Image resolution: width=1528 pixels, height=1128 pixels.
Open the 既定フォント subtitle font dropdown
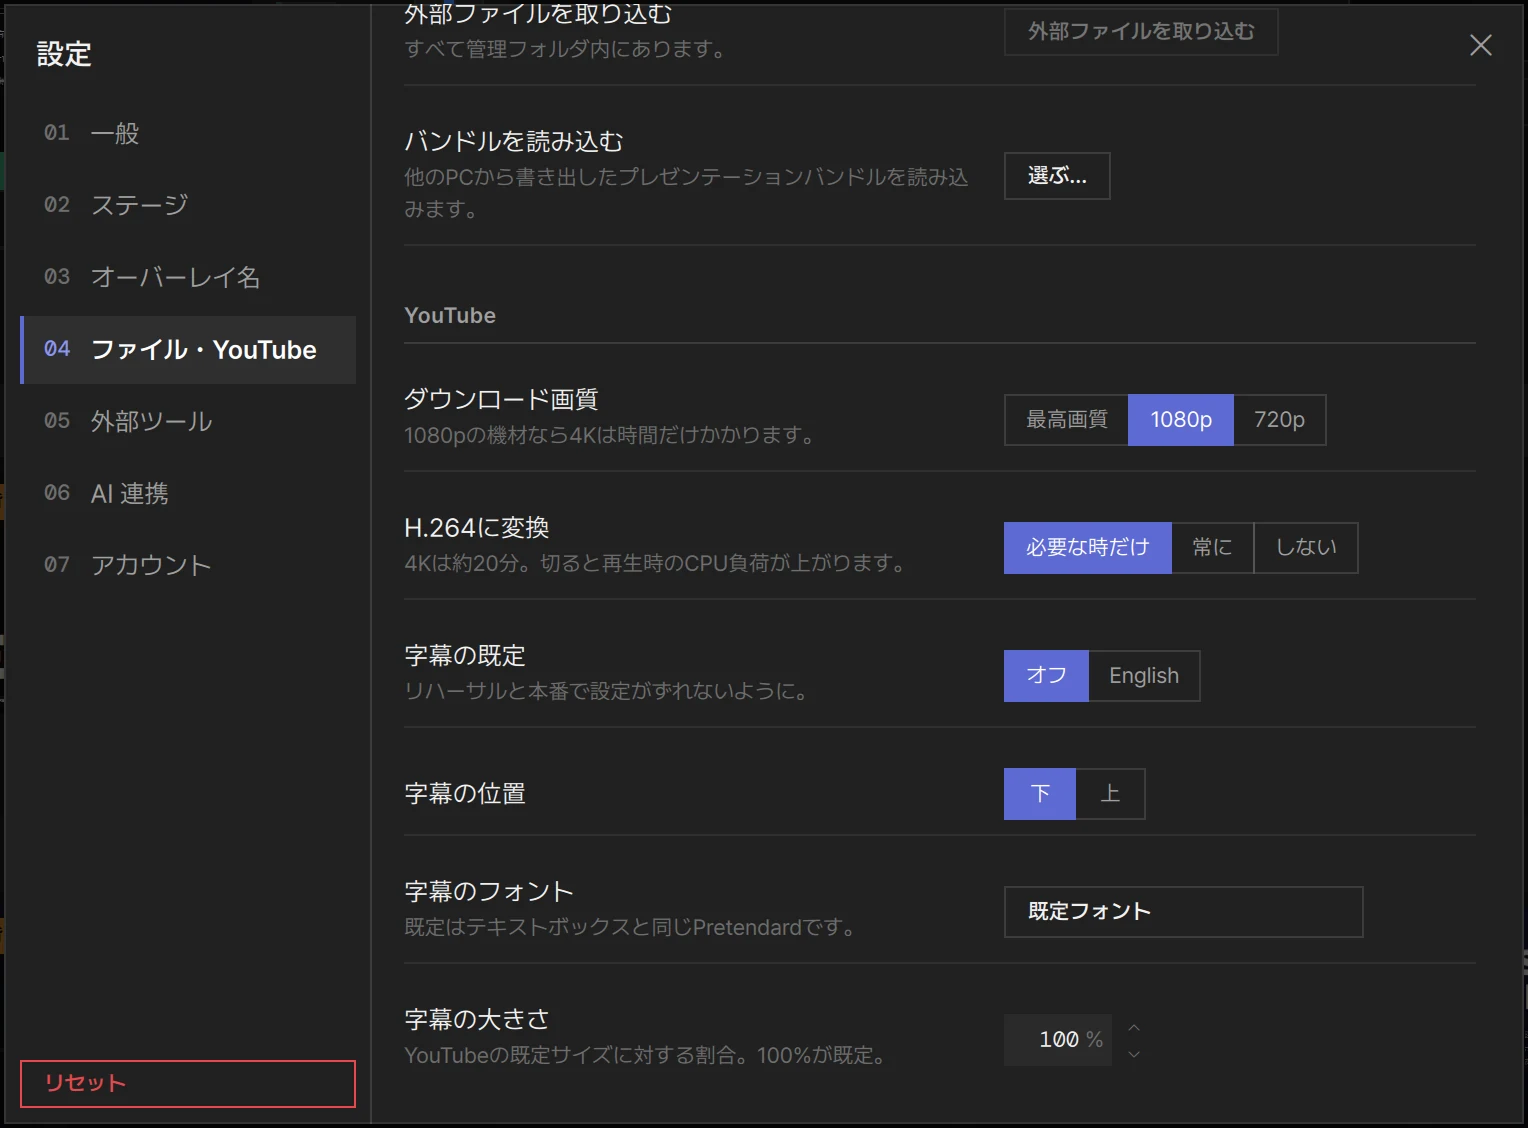click(1184, 912)
